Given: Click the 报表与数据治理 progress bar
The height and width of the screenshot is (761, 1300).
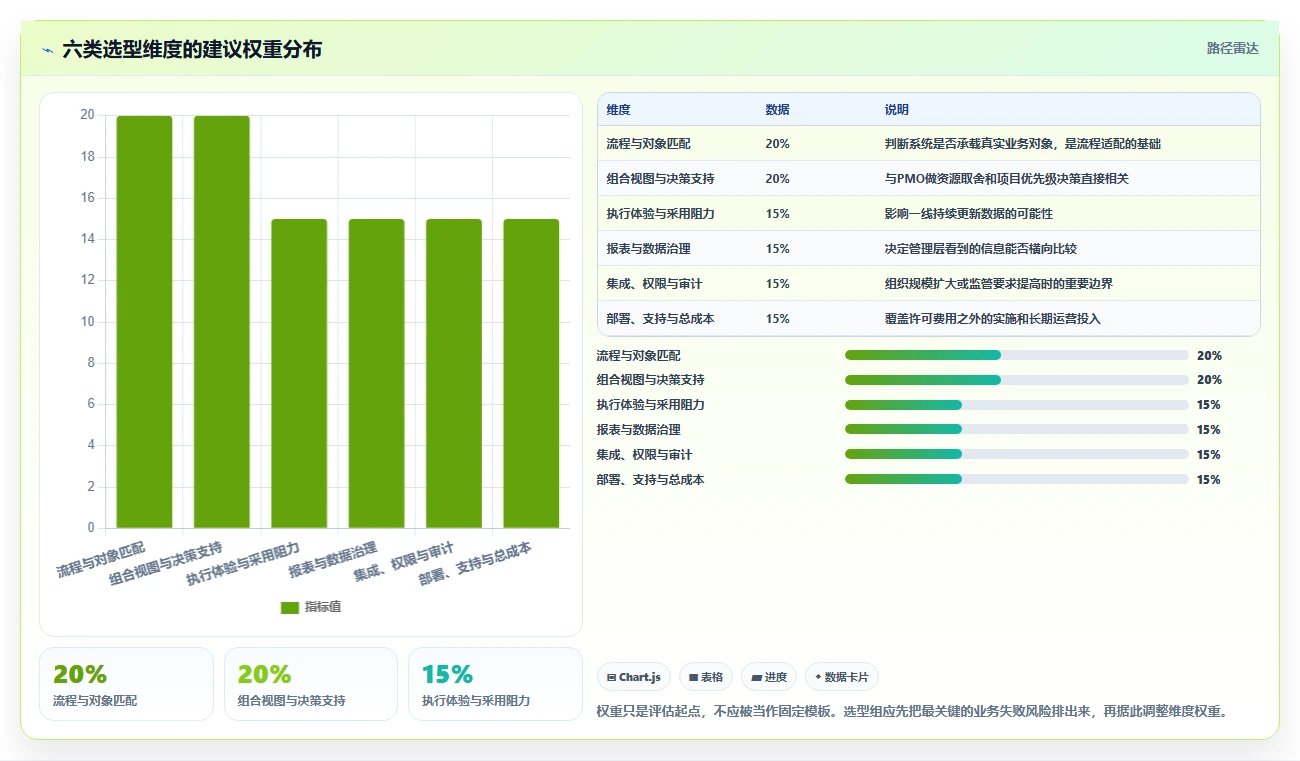Looking at the screenshot, I should click(1017, 430).
